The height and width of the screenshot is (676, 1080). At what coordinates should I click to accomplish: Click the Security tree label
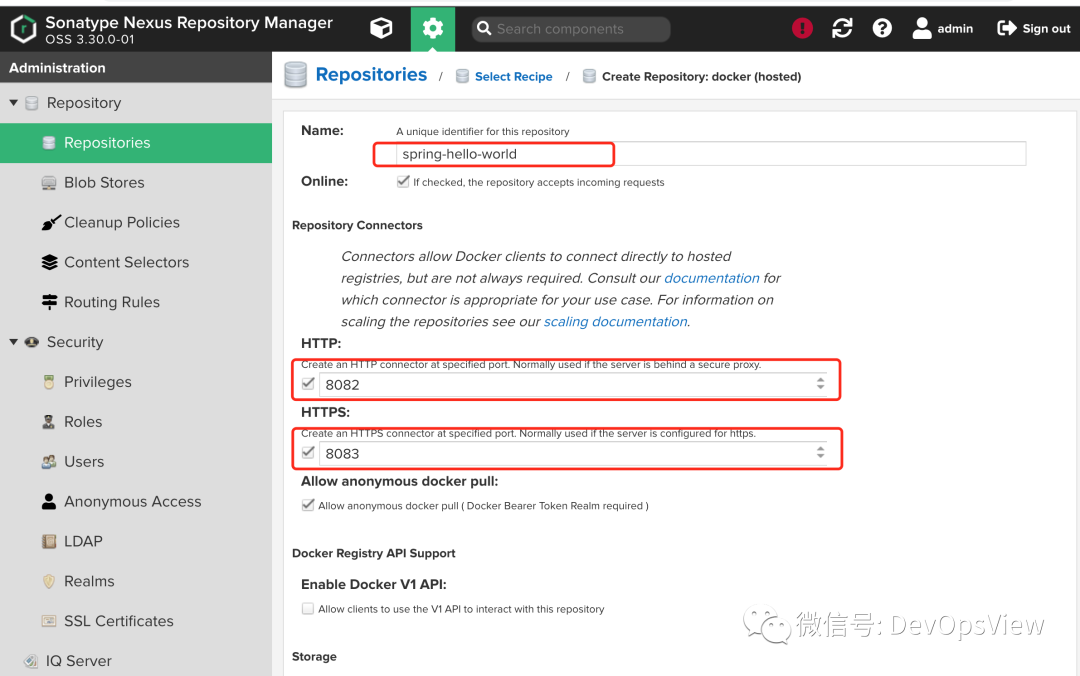[x=75, y=342]
